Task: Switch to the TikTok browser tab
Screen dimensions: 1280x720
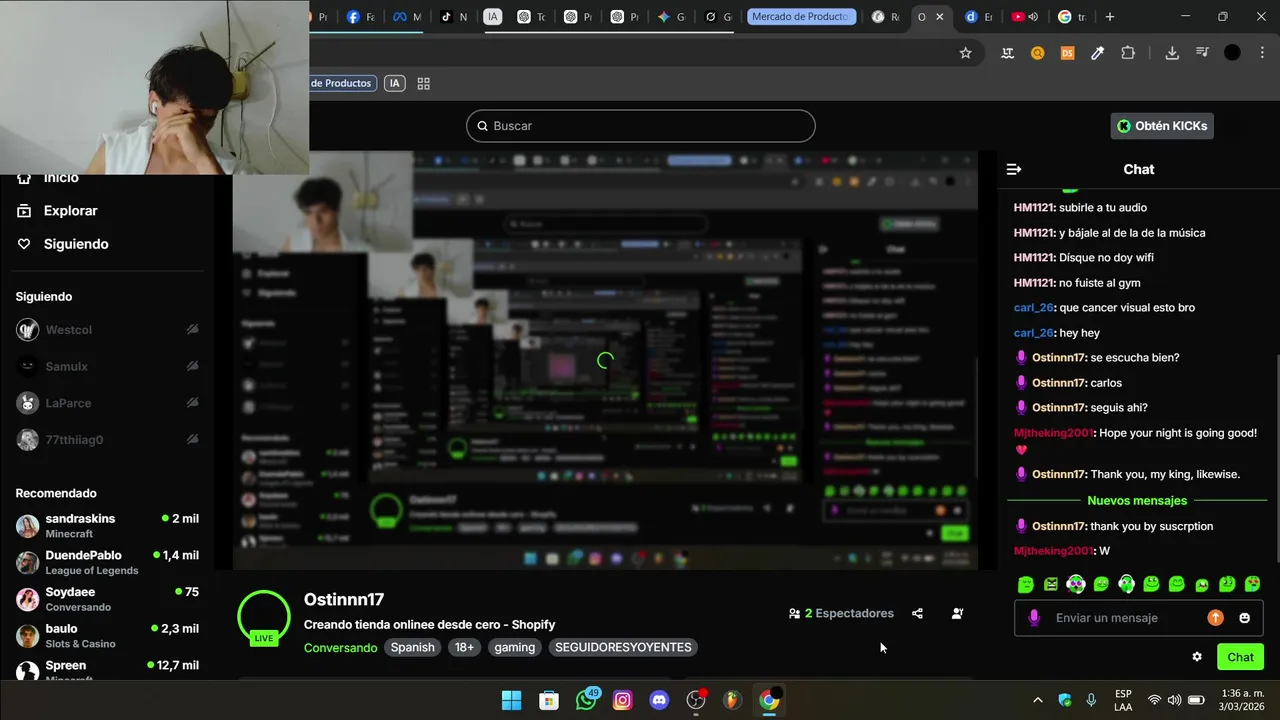Action: [x=454, y=17]
